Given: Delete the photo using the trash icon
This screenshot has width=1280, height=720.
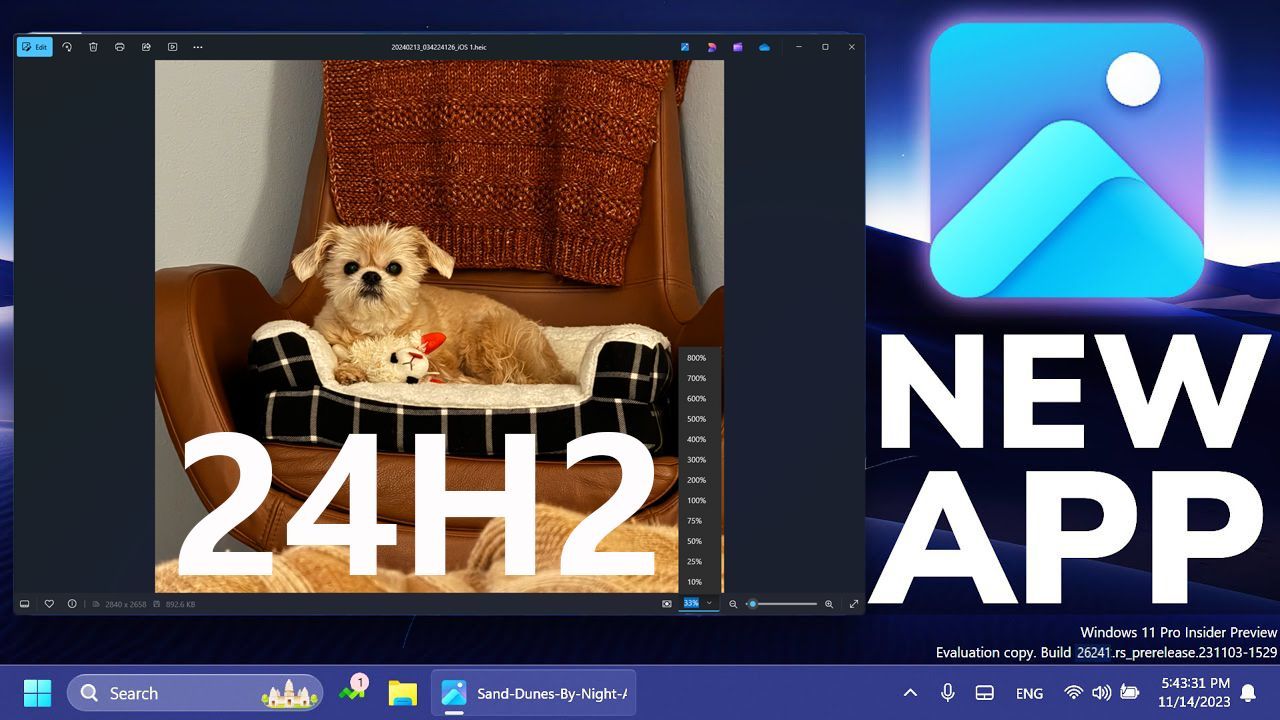Looking at the screenshot, I should 93,47.
